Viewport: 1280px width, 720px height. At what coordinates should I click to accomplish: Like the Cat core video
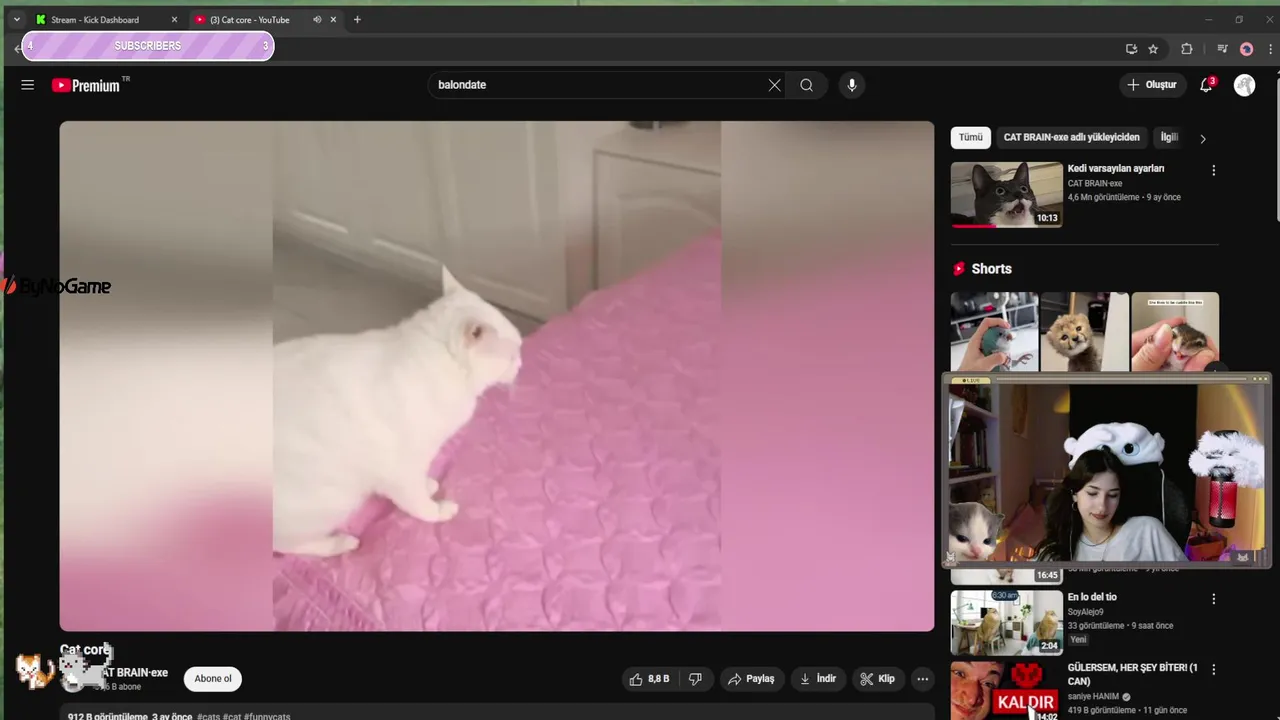[x=649, y=679]
